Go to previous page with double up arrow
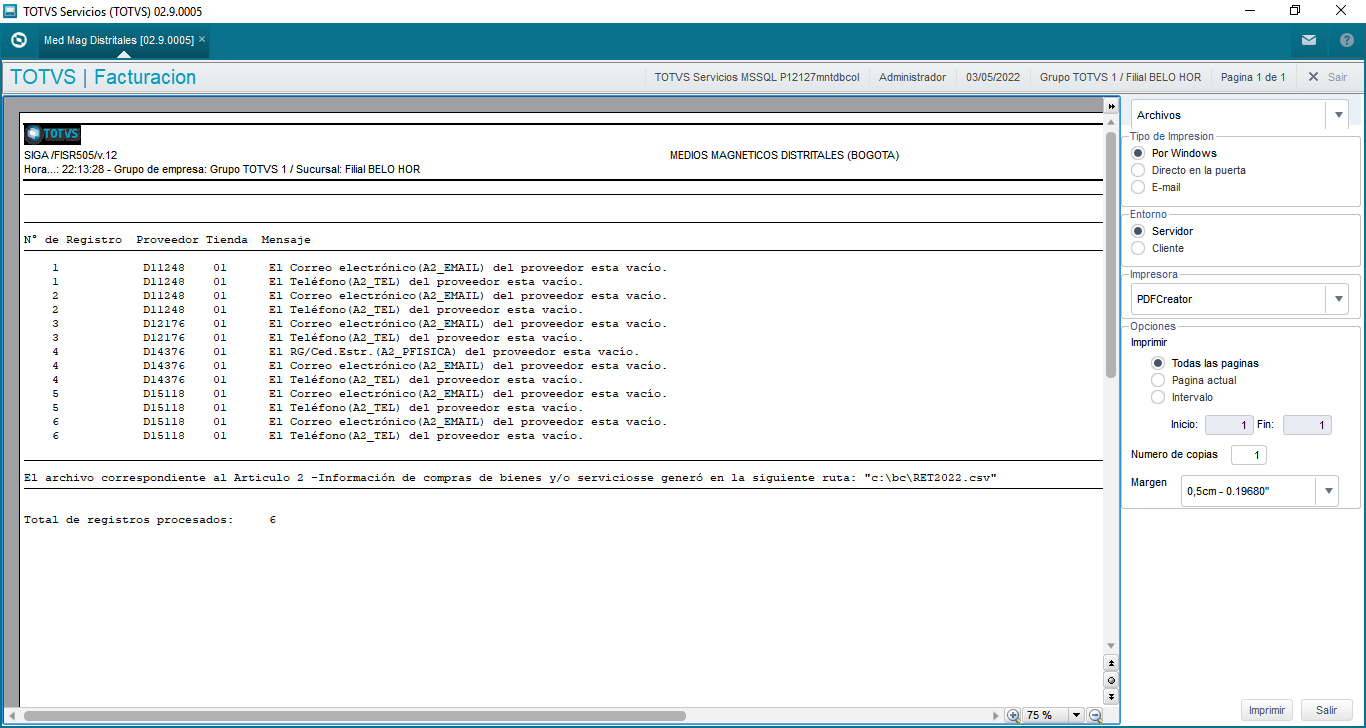This screenshot has width=1366, height=728. (x=1111, y=663)
